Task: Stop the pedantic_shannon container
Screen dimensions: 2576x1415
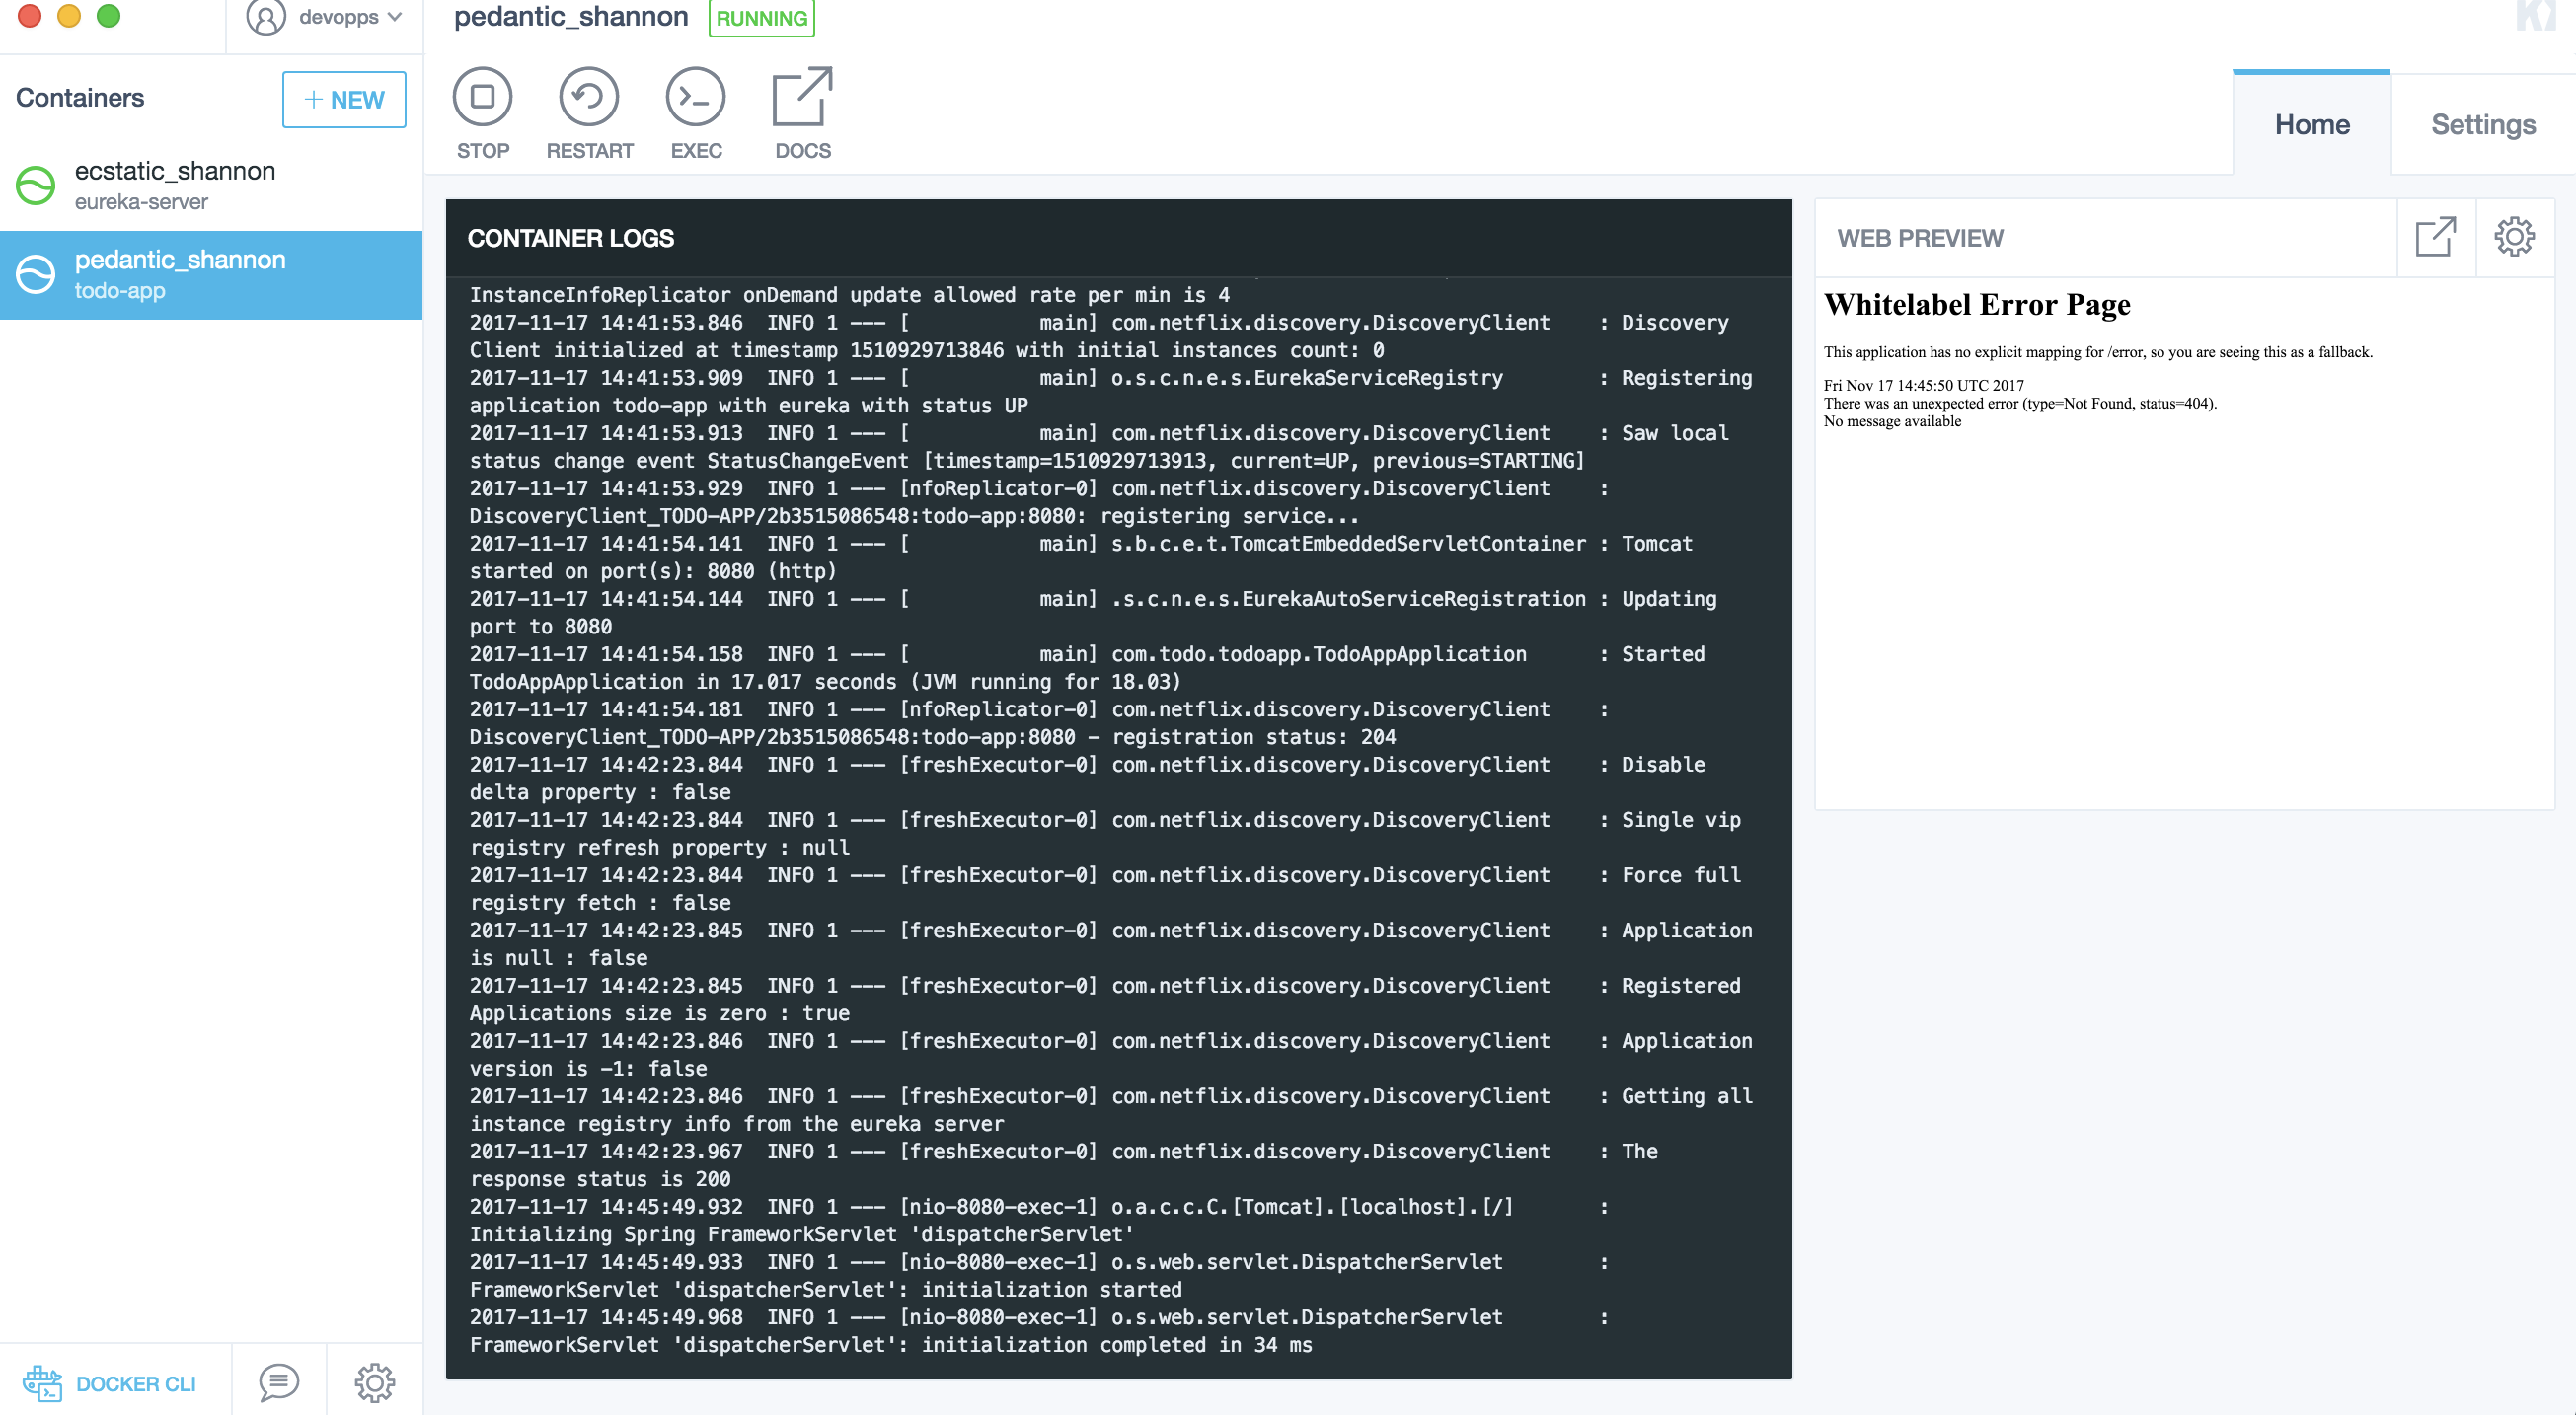Action: [482, 97]
